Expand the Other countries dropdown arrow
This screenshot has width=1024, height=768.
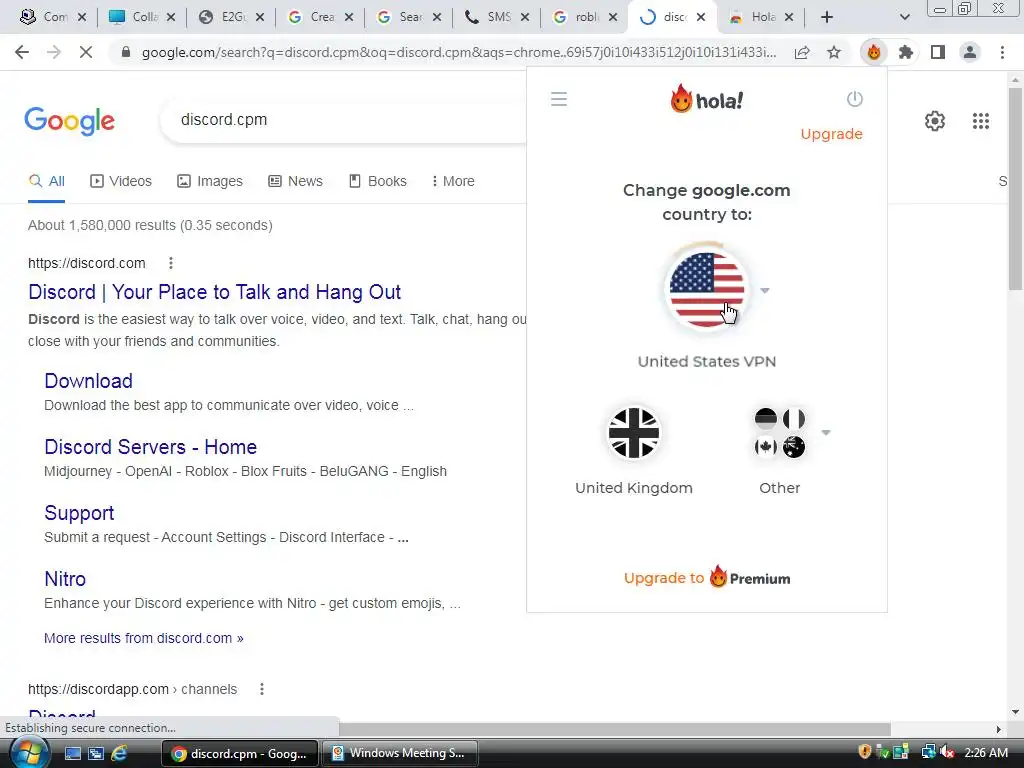(825, 432)
